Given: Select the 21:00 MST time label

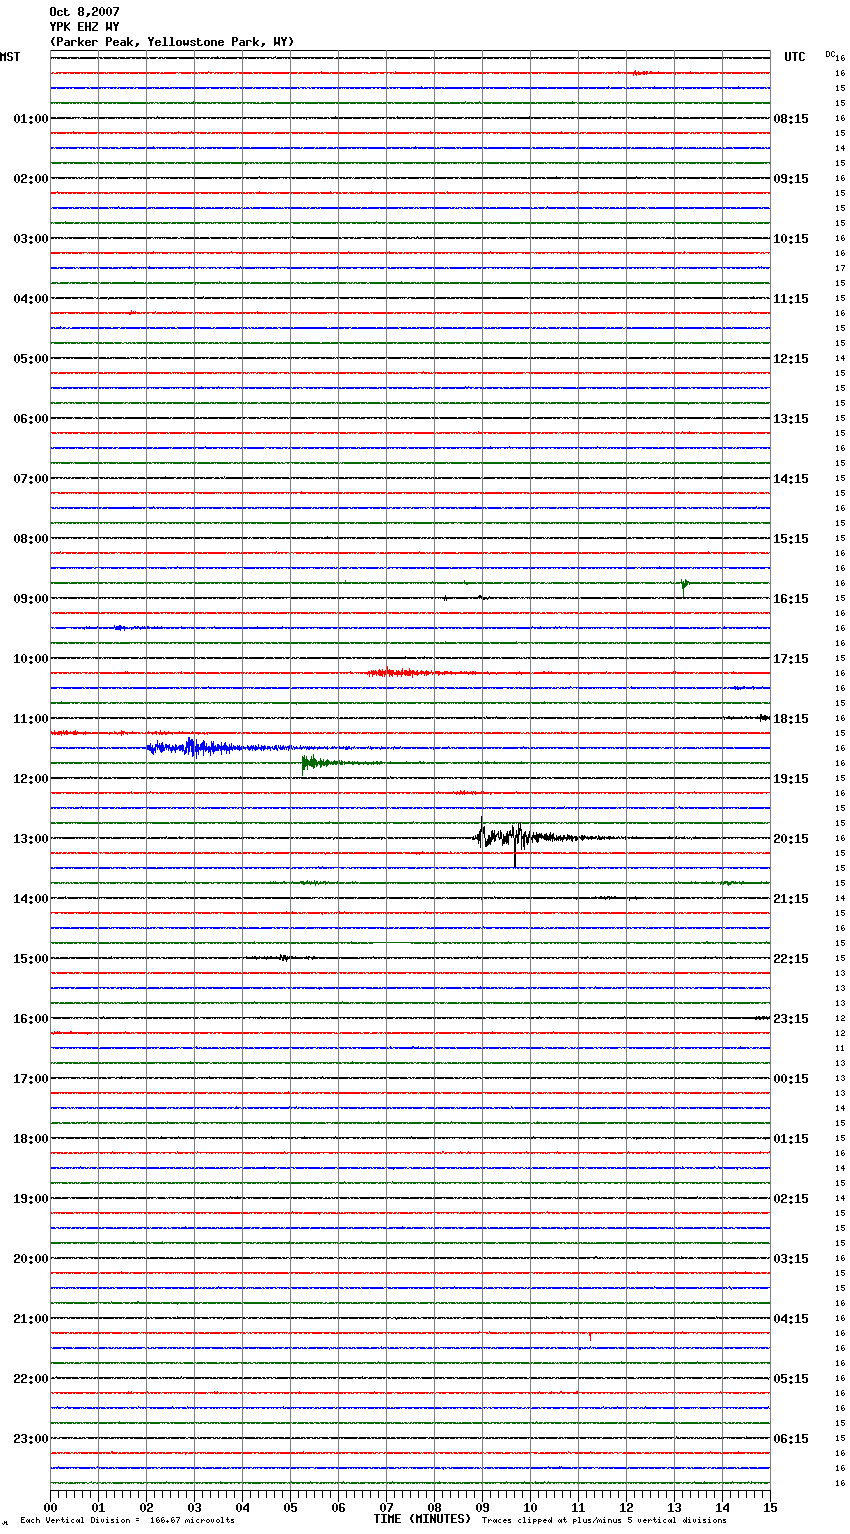Looking at the screenshot, I should 31,1319.
